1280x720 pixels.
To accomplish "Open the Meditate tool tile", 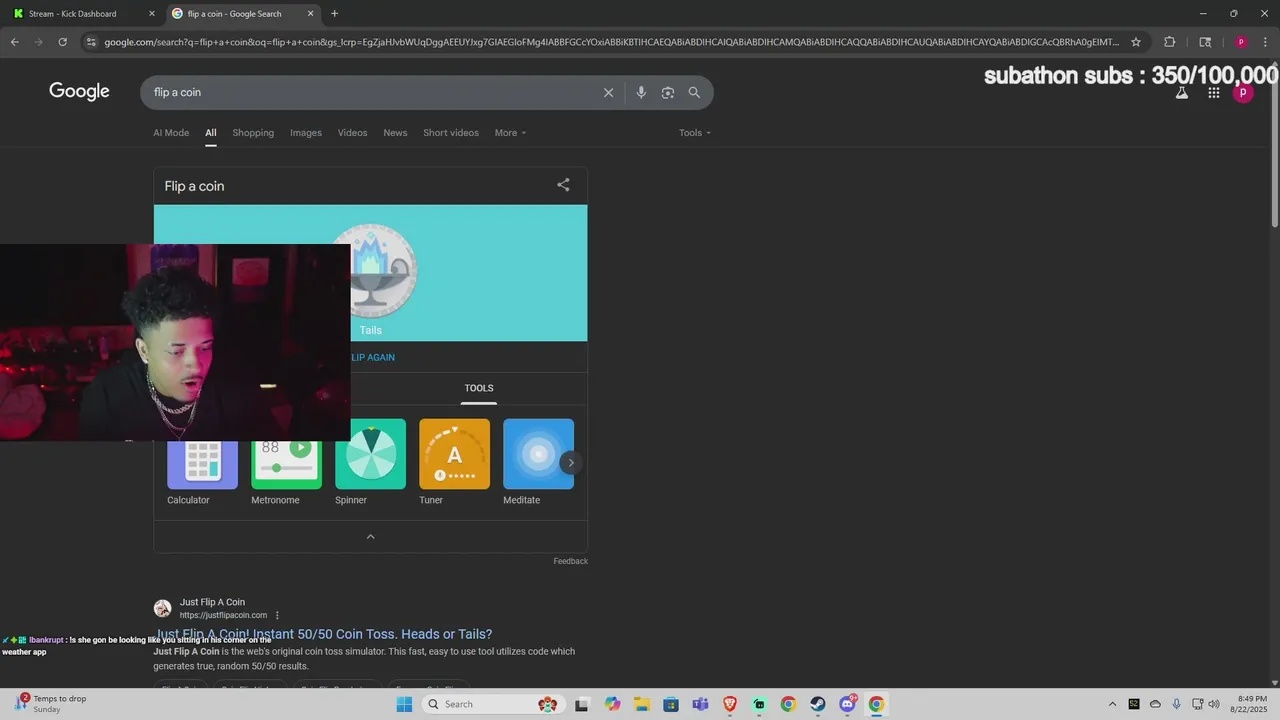I will (x=538, y=463).
